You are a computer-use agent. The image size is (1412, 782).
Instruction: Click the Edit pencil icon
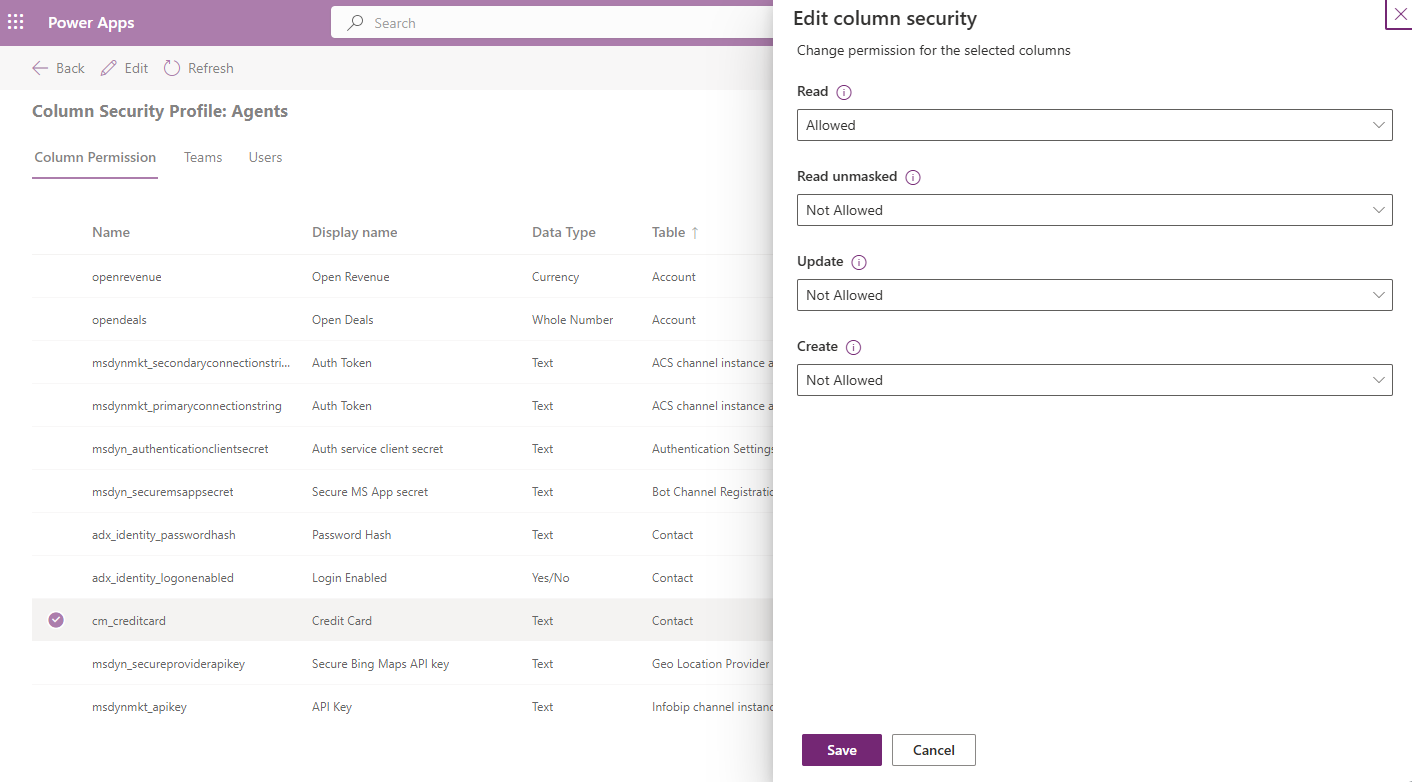coord(111,67)
